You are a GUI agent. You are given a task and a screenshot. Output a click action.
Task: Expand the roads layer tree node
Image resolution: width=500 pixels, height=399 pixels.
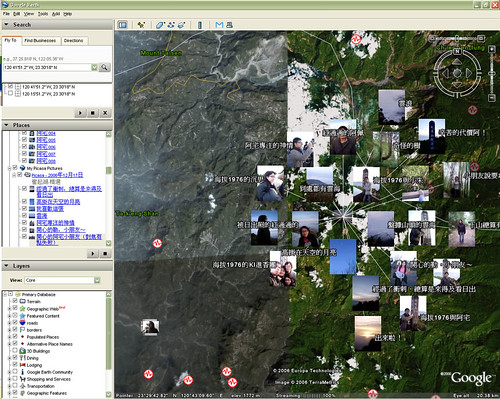(9, 323)
